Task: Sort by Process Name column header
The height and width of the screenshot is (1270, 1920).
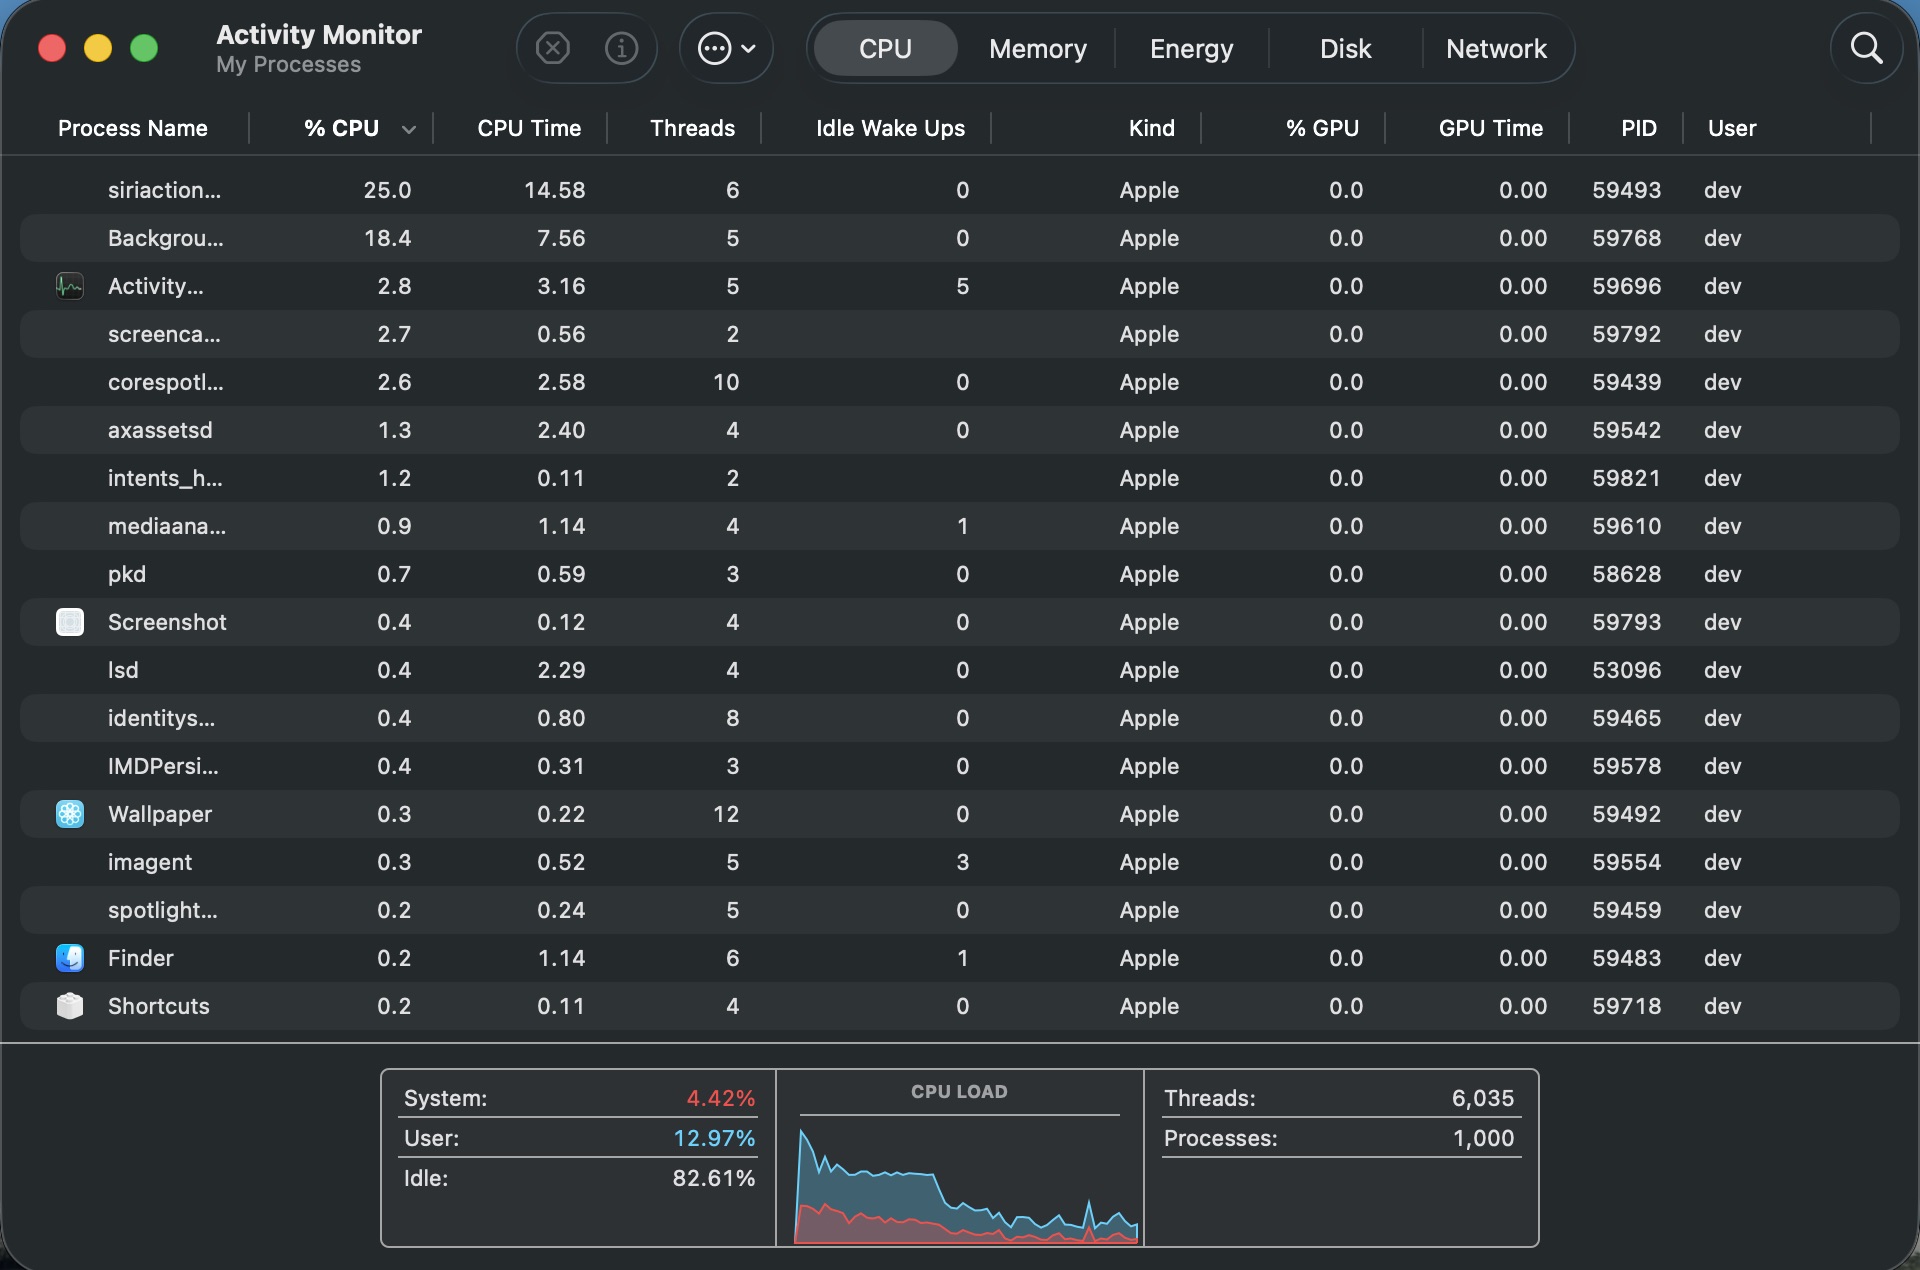Action: click(x=133, y=128)
